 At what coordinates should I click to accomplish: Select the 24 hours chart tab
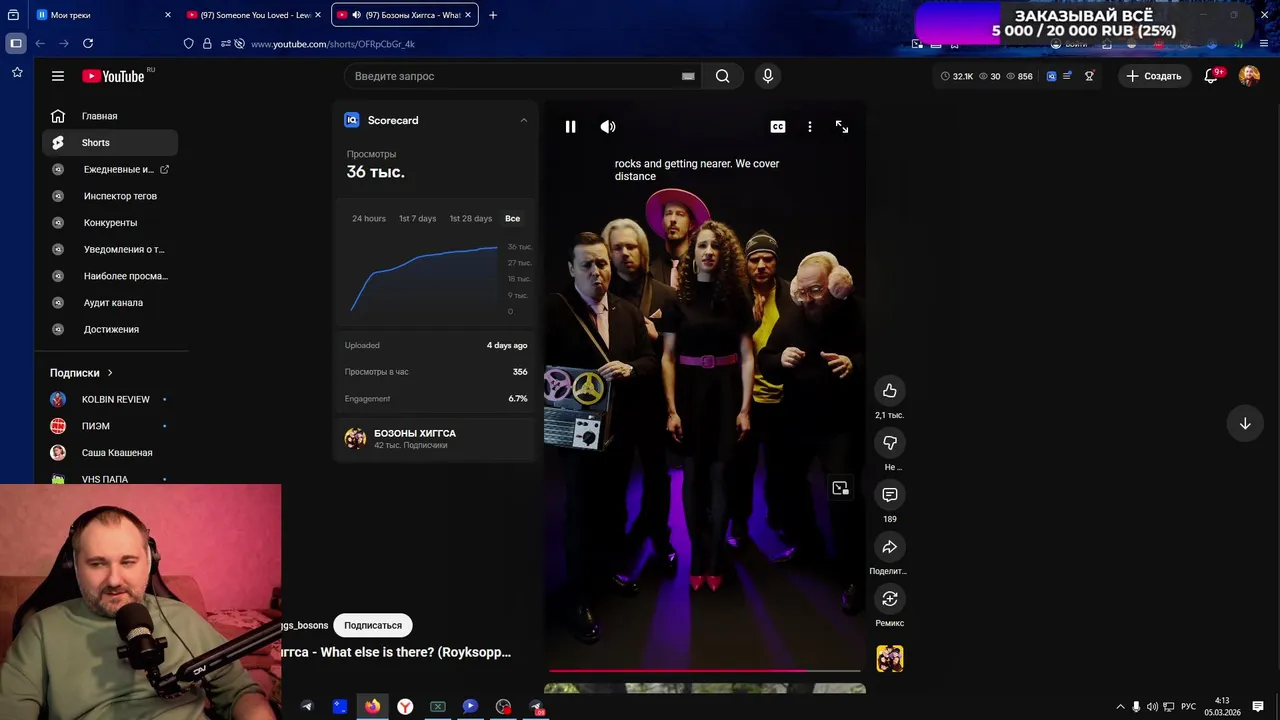(x=369, y=218)
